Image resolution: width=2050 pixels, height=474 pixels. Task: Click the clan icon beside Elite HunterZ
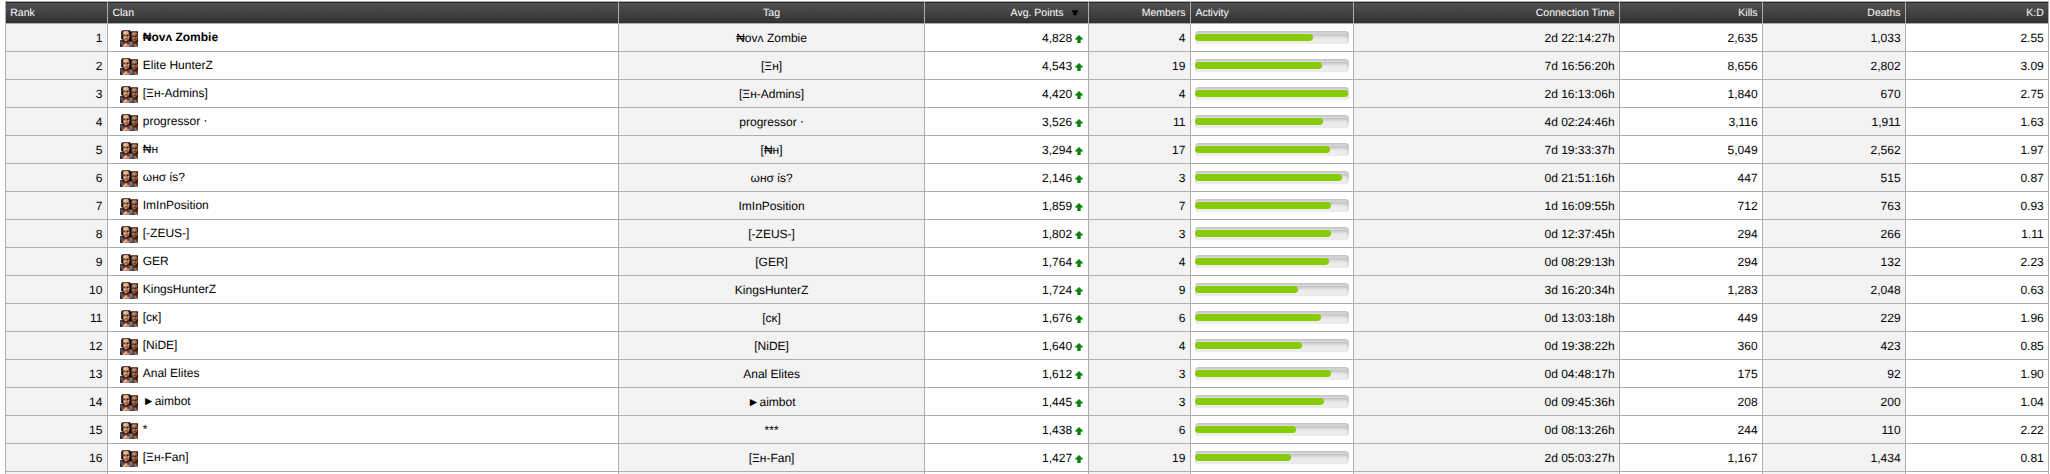click(129, 66)
